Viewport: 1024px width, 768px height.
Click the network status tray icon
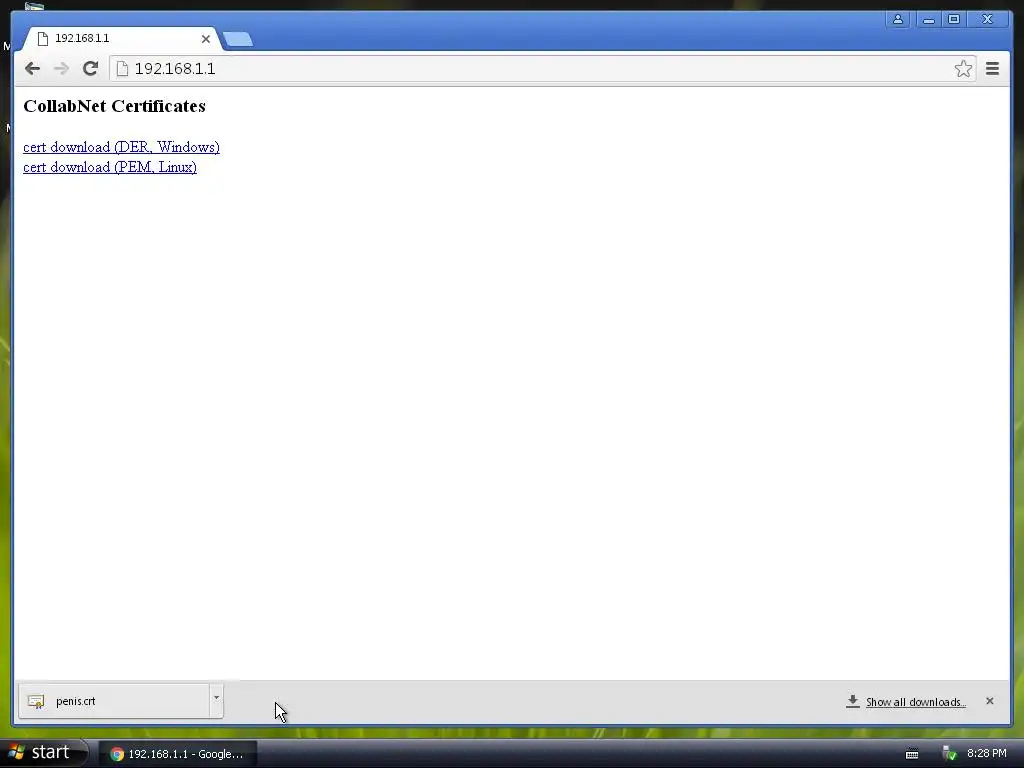[x=949, y=754]
